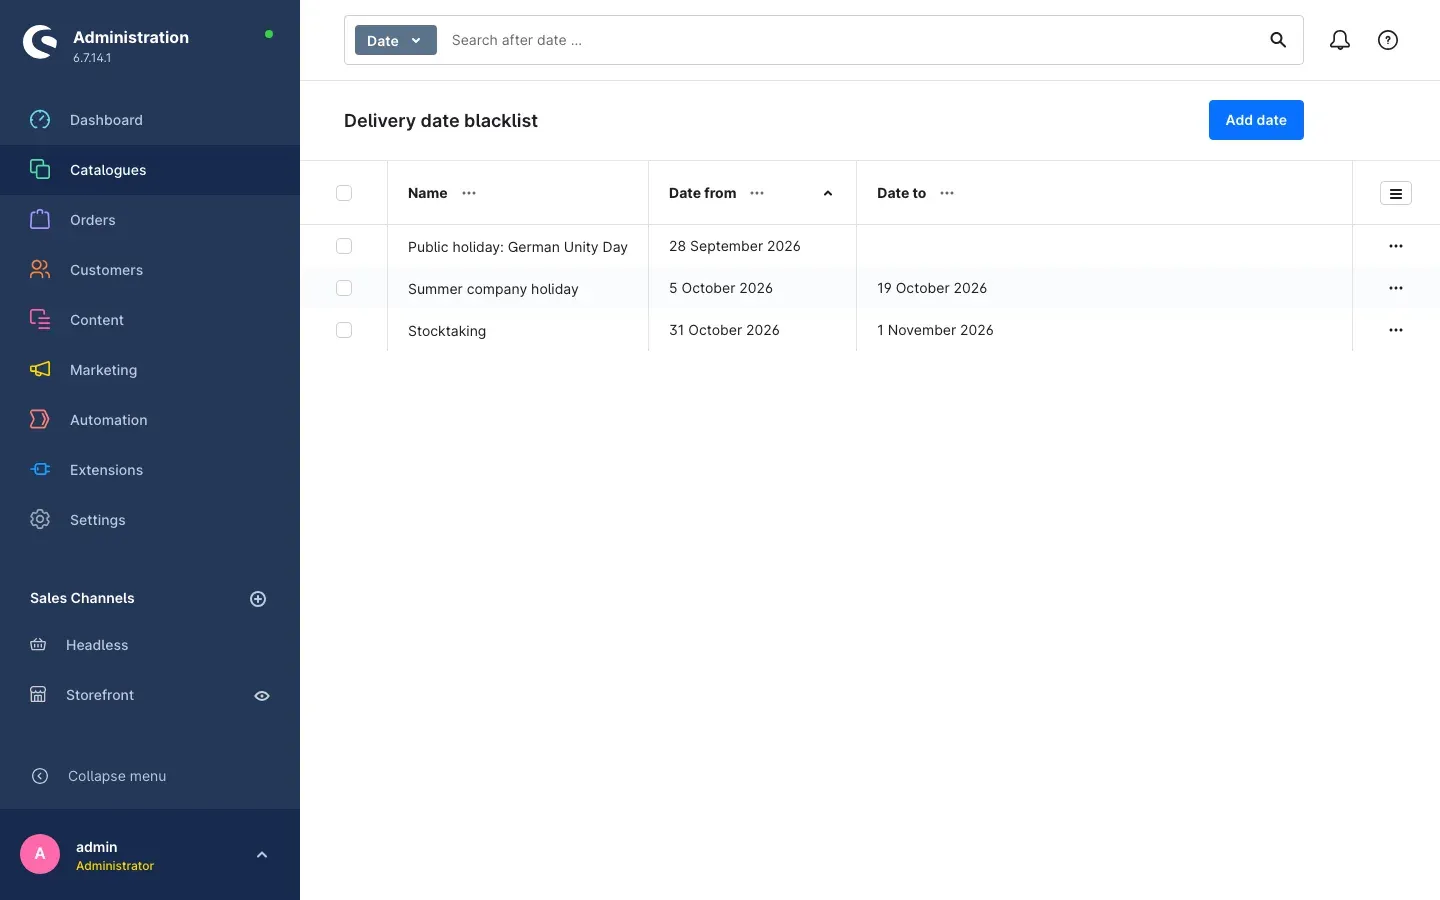
Task: Go to the Dashboard menu item
Action: tap(150, 120)
